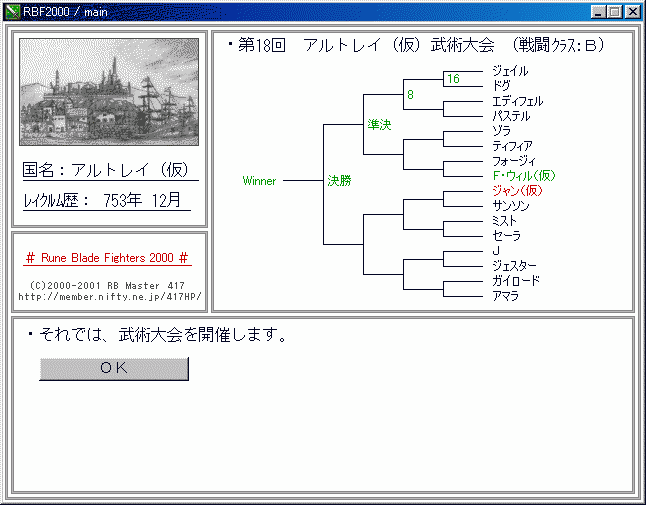Click the round-of-16 box label
Viewport: 646px width, 505px height.
coord(453,79)
